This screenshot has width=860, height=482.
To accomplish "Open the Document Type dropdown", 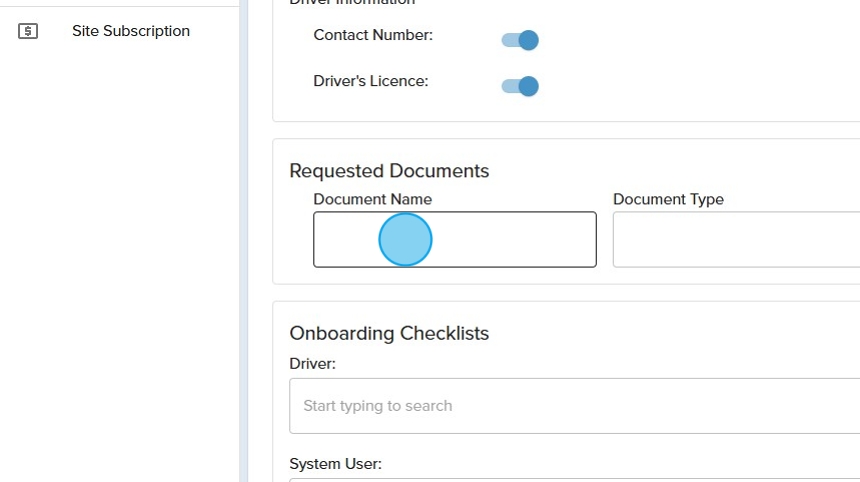I will pos(735,240).
